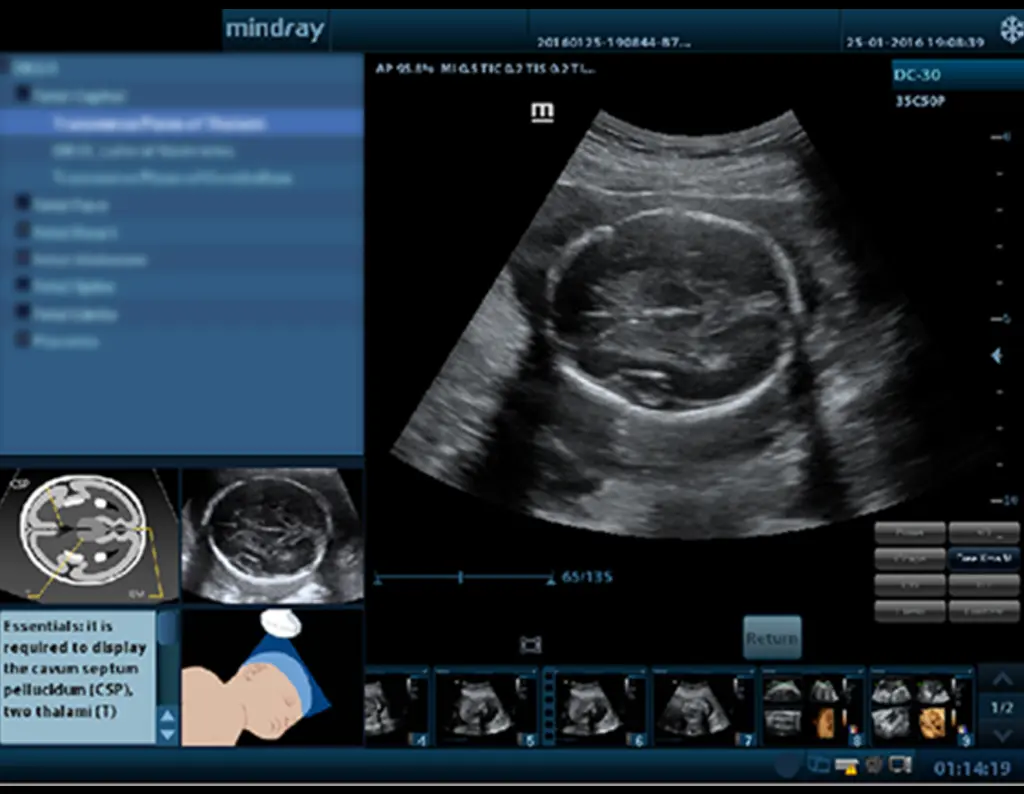Go to next thumbnail page with down arrow

pyautogui.click(x=1000, y=735)
